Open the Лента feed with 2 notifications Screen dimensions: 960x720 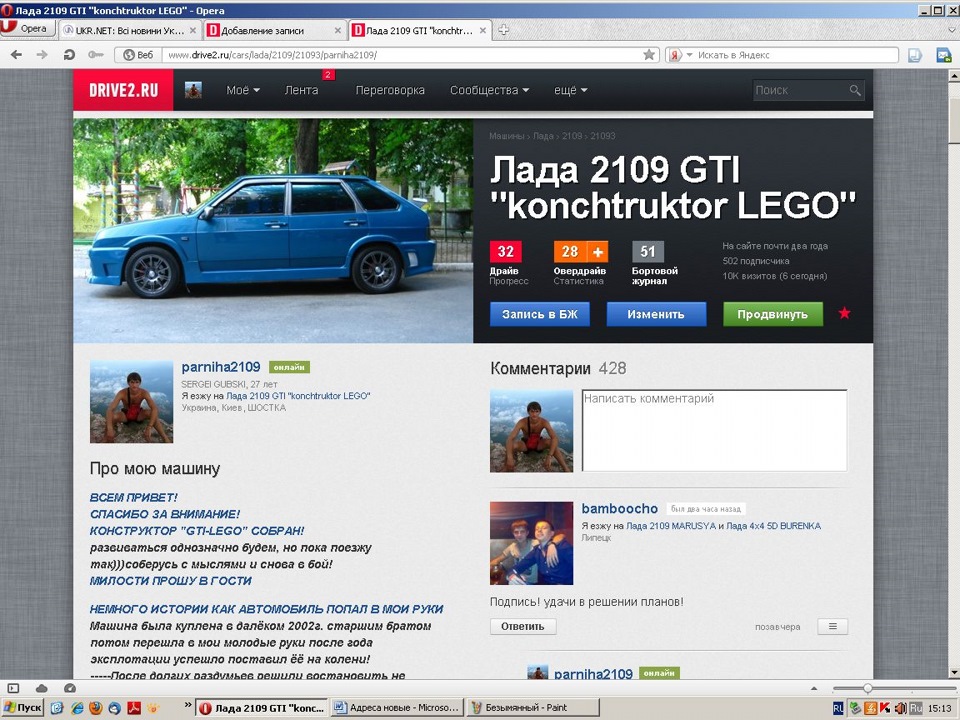point(301,90)
